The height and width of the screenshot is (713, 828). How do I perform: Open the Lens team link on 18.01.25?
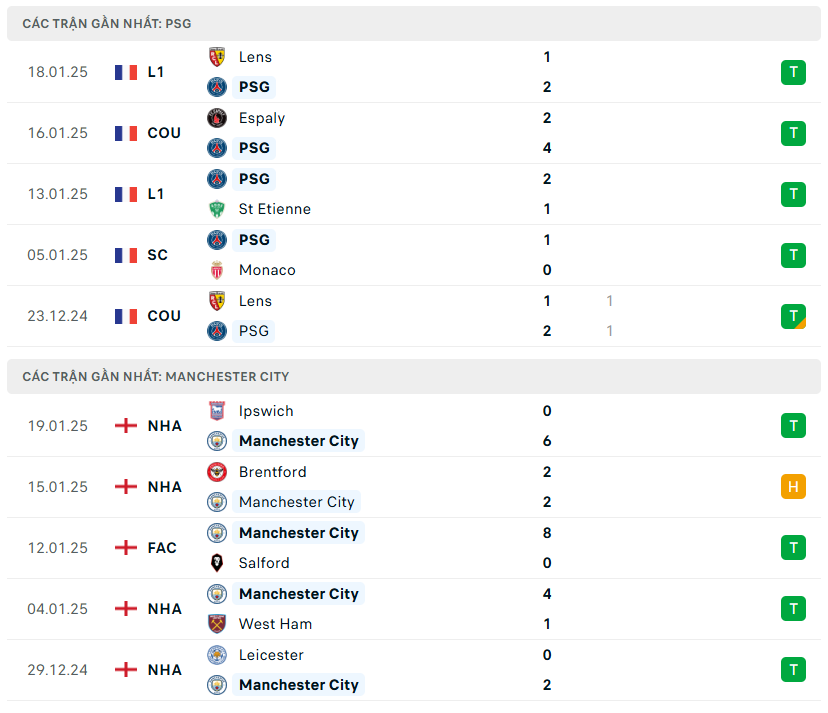pos(255,57)
